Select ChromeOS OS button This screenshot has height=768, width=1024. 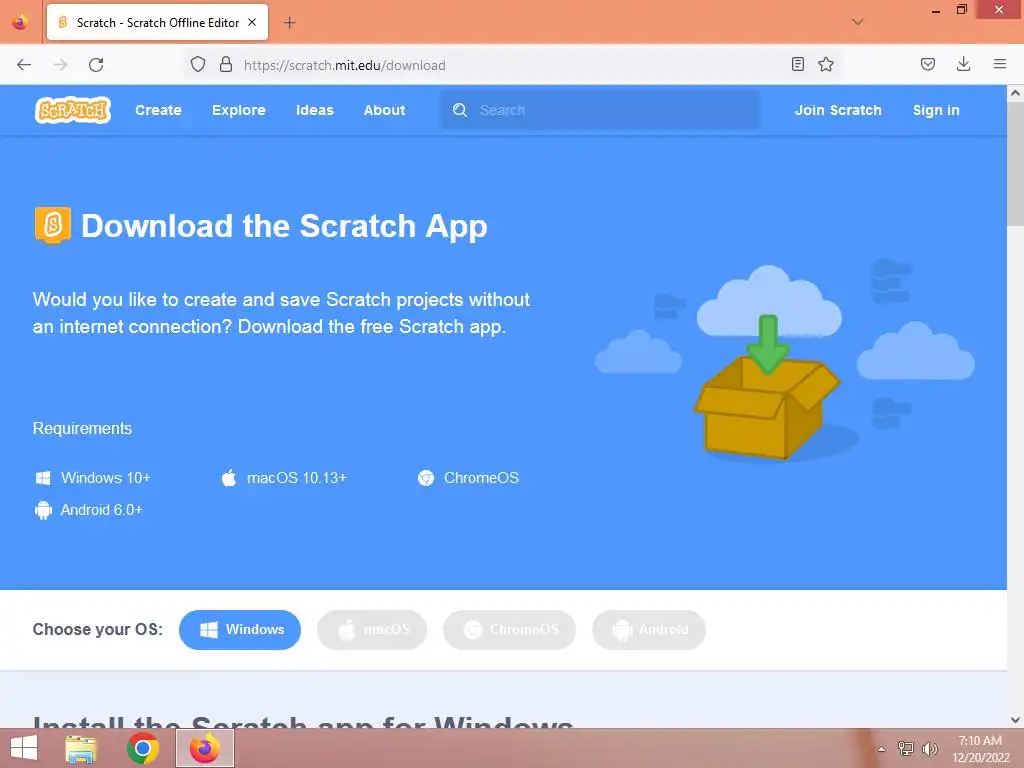509,630
